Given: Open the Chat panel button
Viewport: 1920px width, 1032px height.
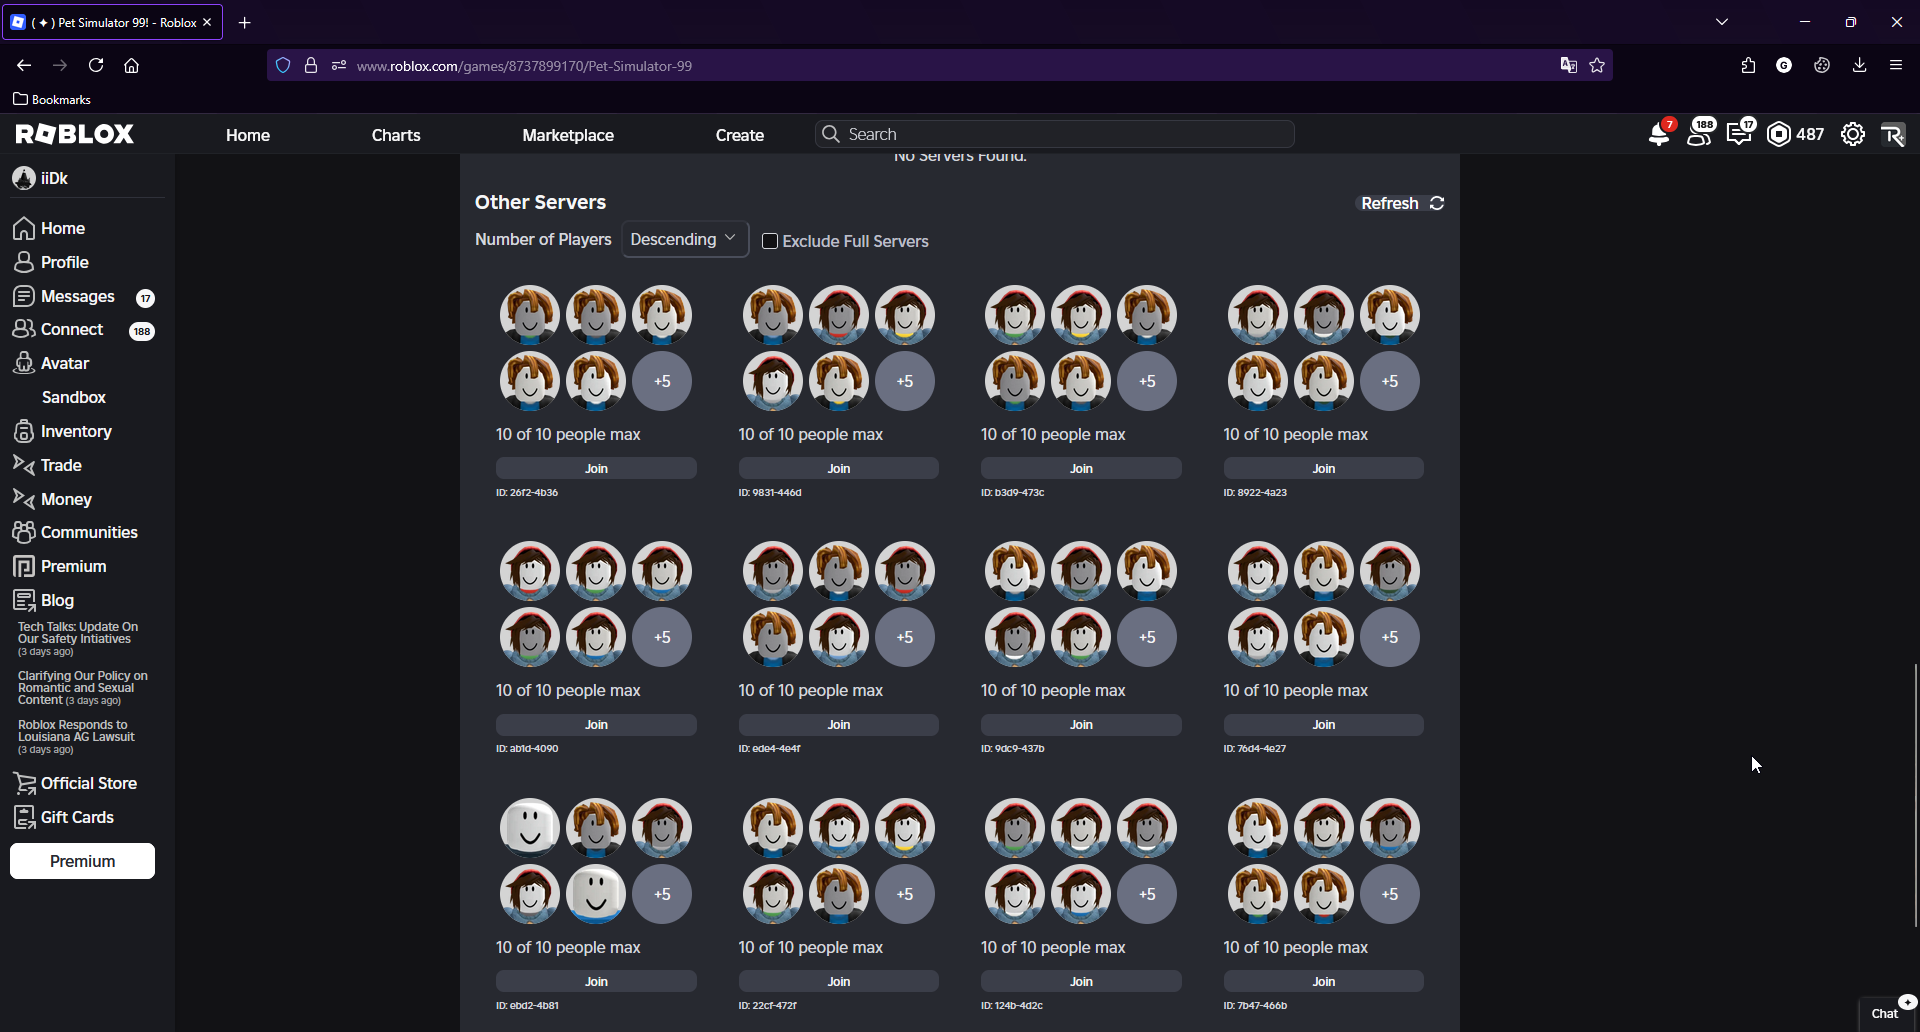Looking at the screenshot, I should 1886,1013.
